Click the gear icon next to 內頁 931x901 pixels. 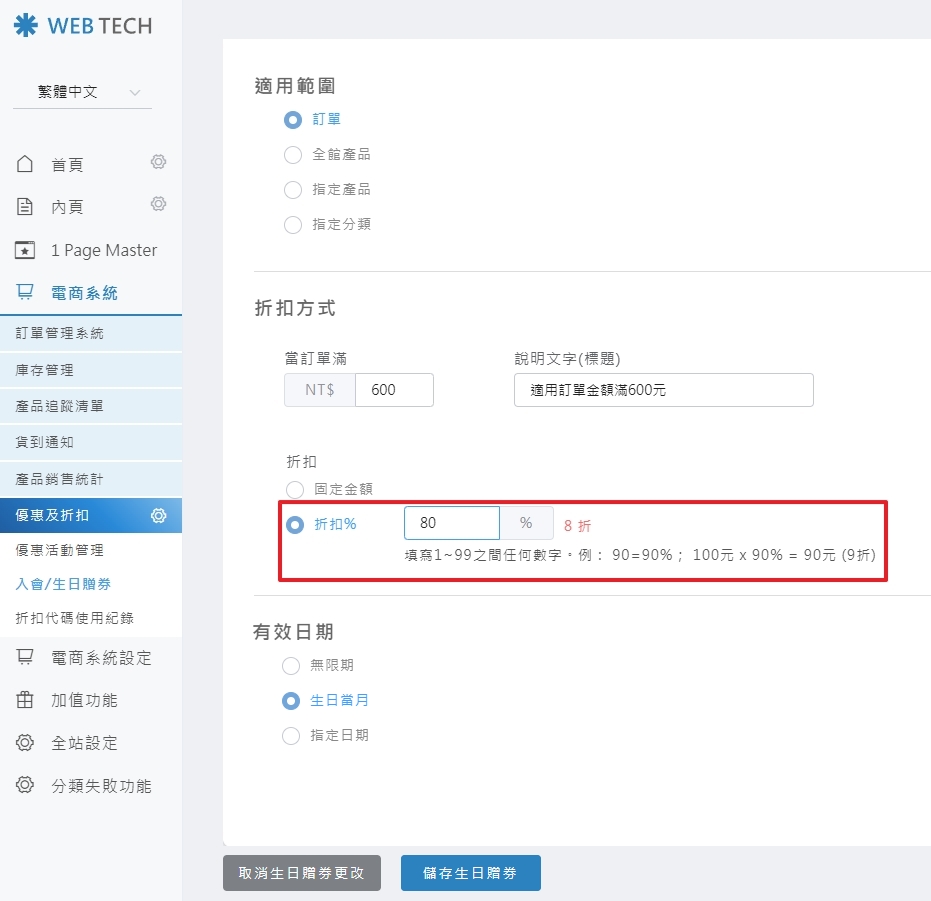pos(158,204)
